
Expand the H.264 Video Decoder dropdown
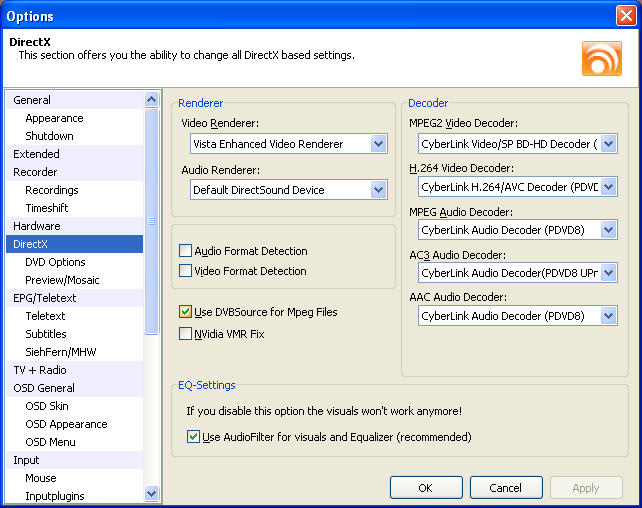point(609,187)
